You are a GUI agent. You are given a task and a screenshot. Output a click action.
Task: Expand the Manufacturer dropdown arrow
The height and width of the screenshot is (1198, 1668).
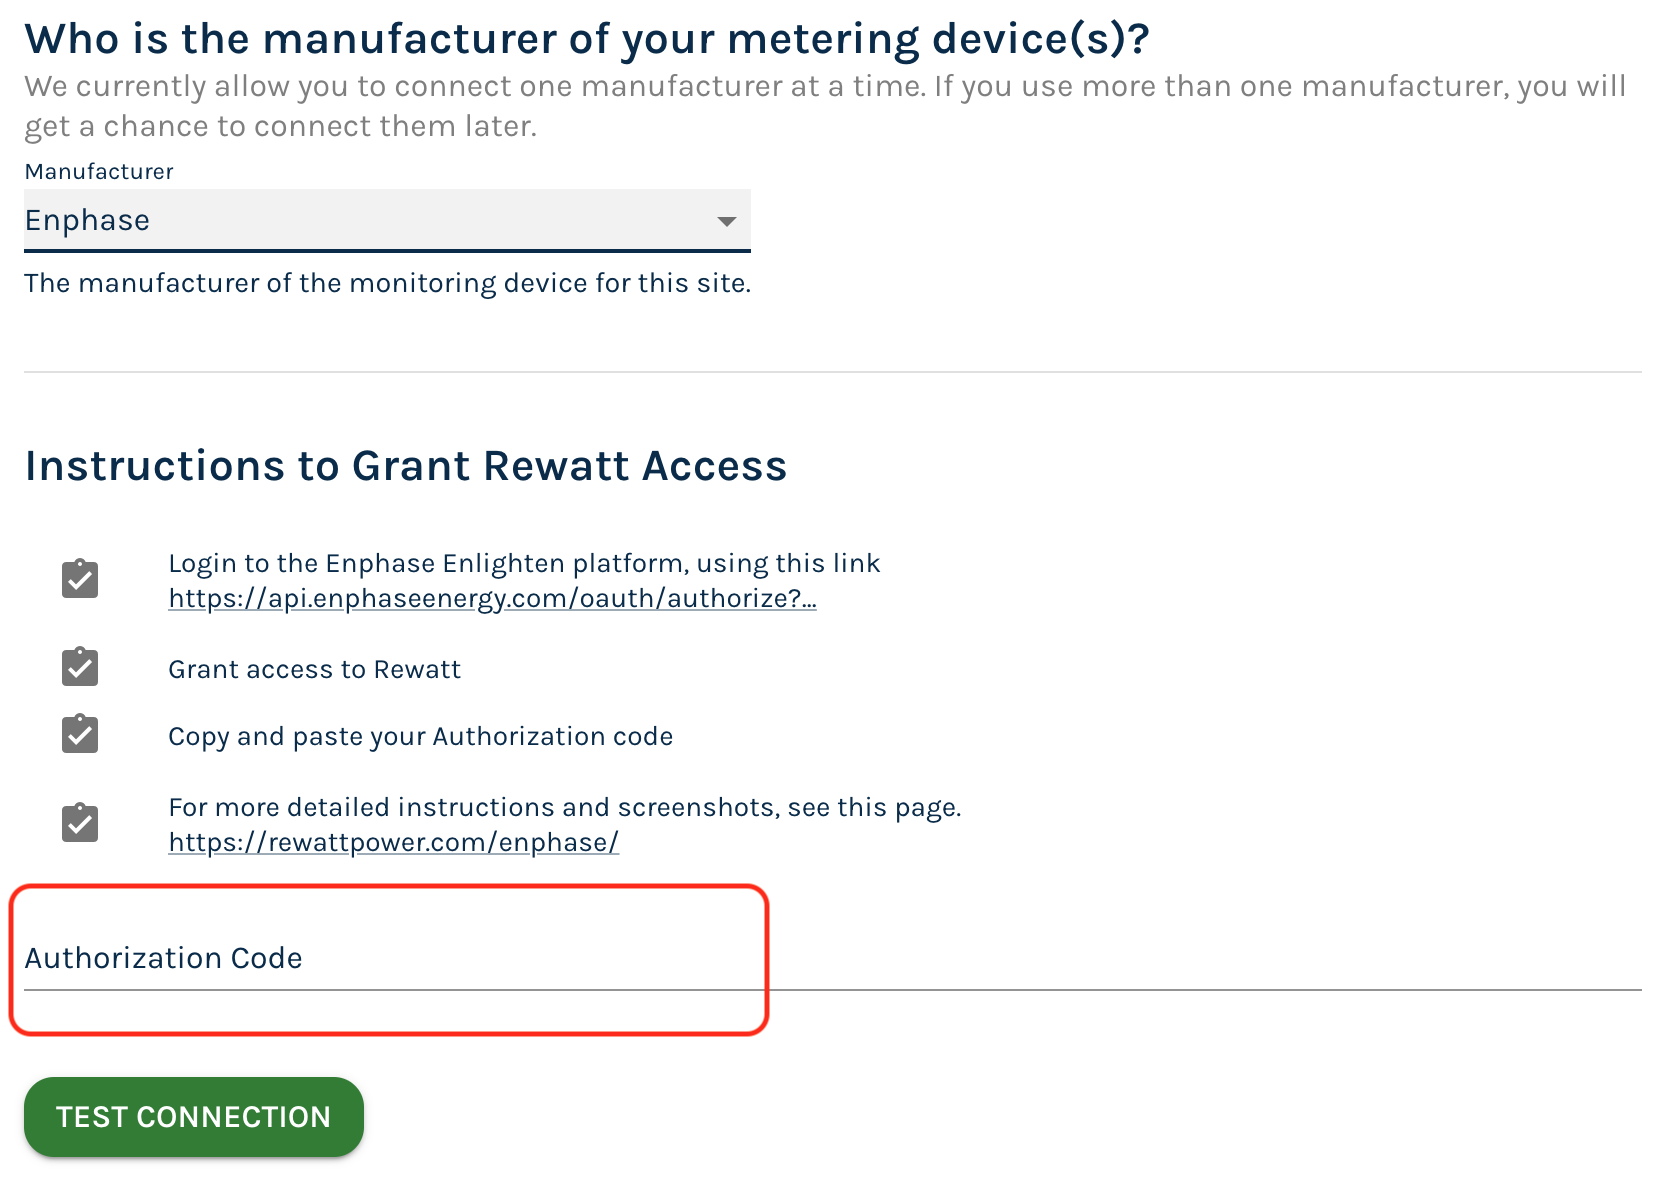[x=727, y=221]
